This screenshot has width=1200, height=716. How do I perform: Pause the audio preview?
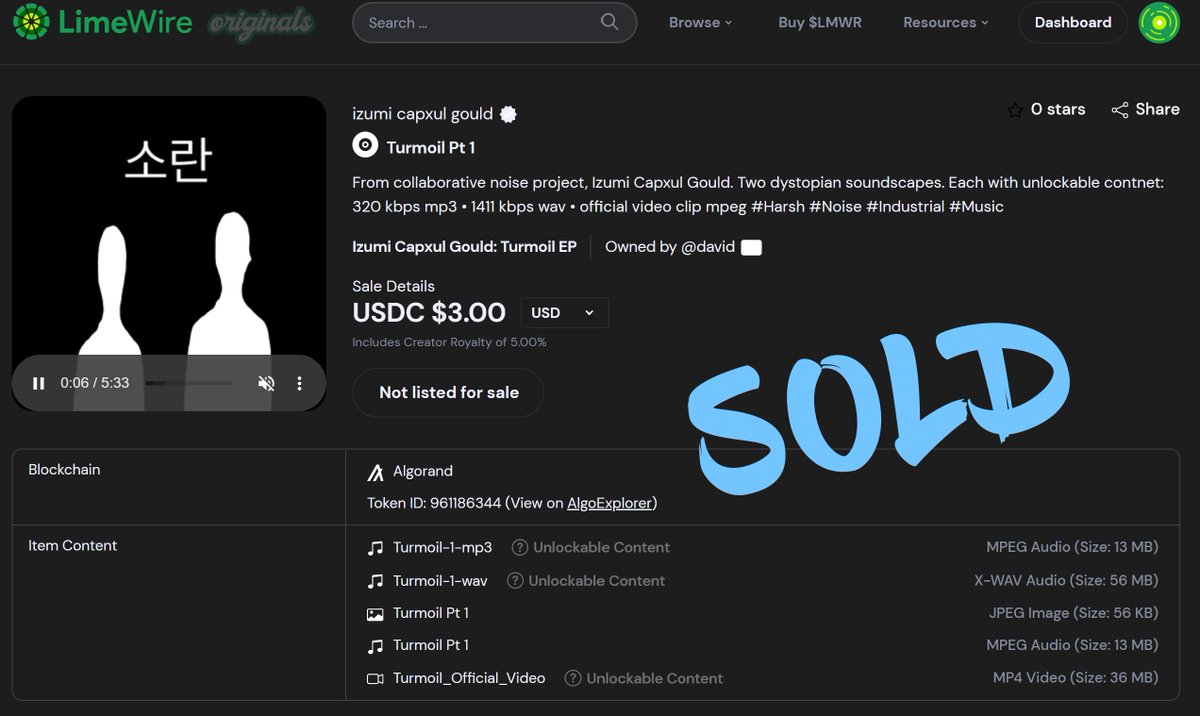(38, 383)
